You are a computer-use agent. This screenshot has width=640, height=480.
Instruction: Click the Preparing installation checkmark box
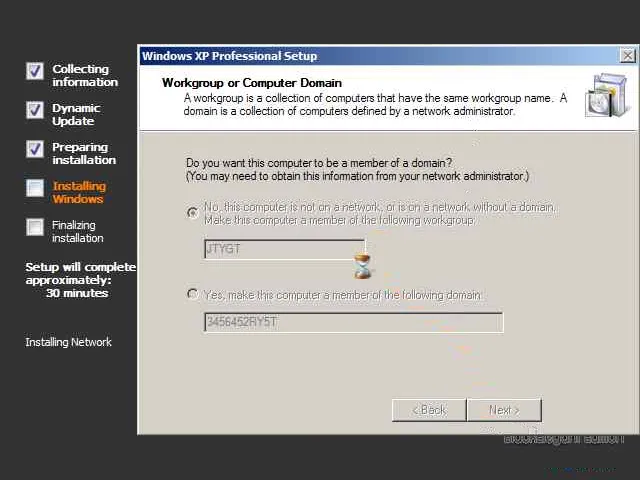pos(35,149)
